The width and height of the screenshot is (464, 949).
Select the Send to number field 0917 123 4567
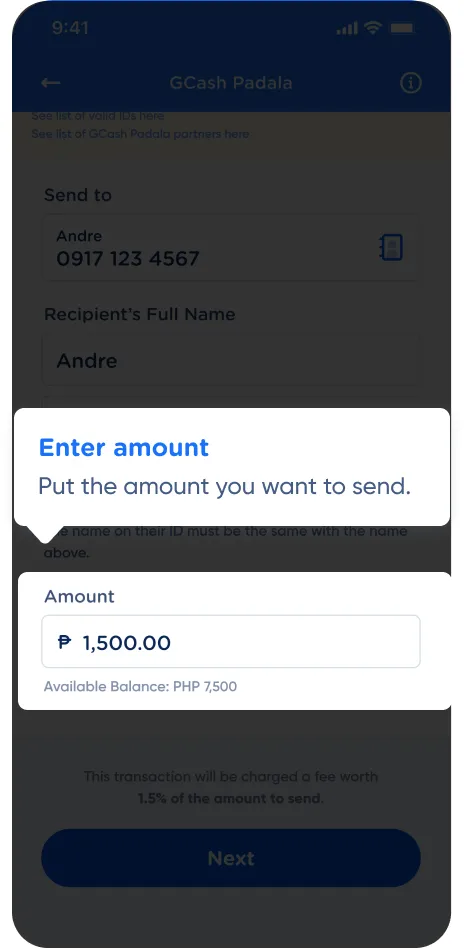click(x=230, y=248)
